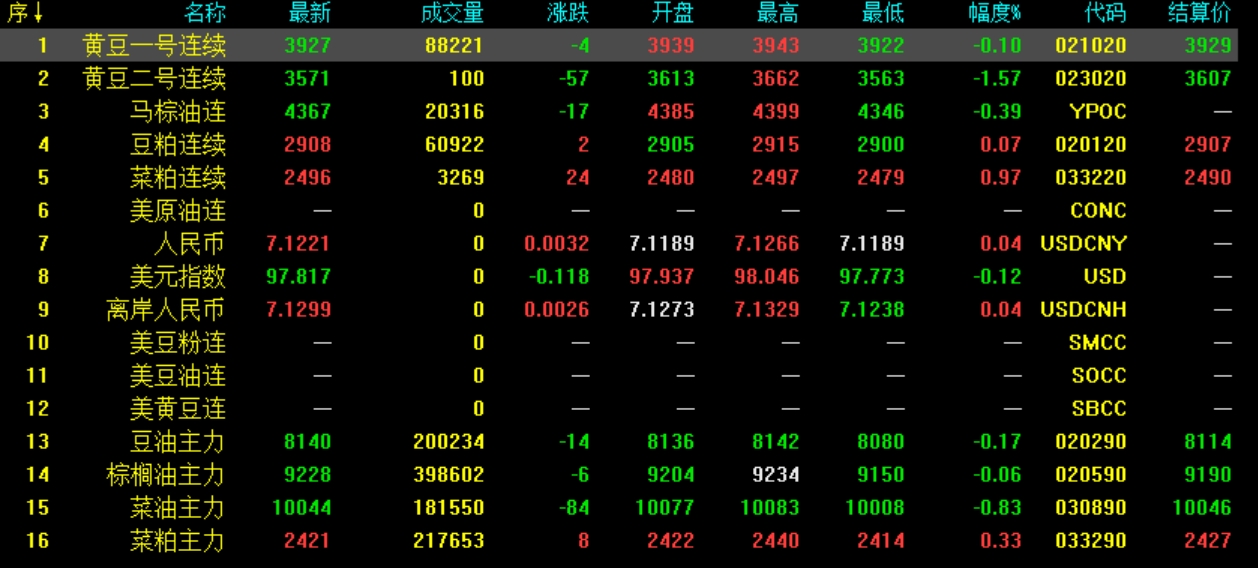Open the 棕榈油主力 contract name
This screenshot has height=568, width=1258.
click(x=166, y=475)
